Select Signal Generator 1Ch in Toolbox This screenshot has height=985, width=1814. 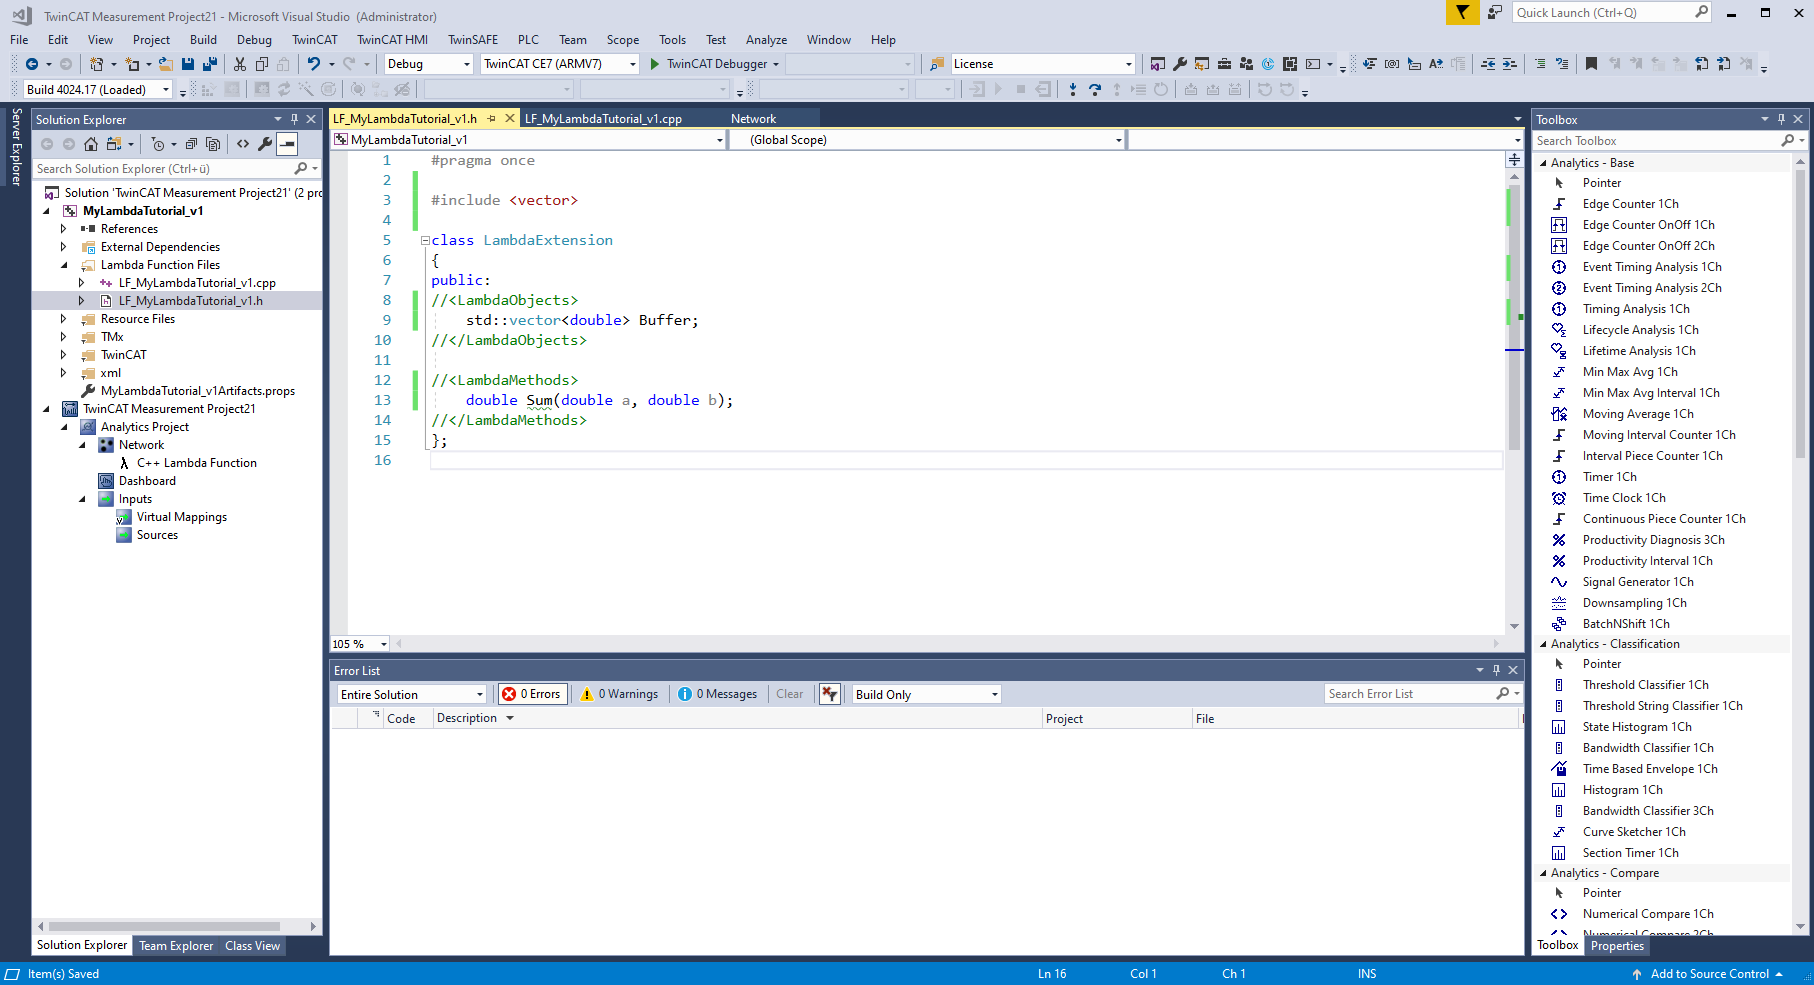tap(1637, 582)
